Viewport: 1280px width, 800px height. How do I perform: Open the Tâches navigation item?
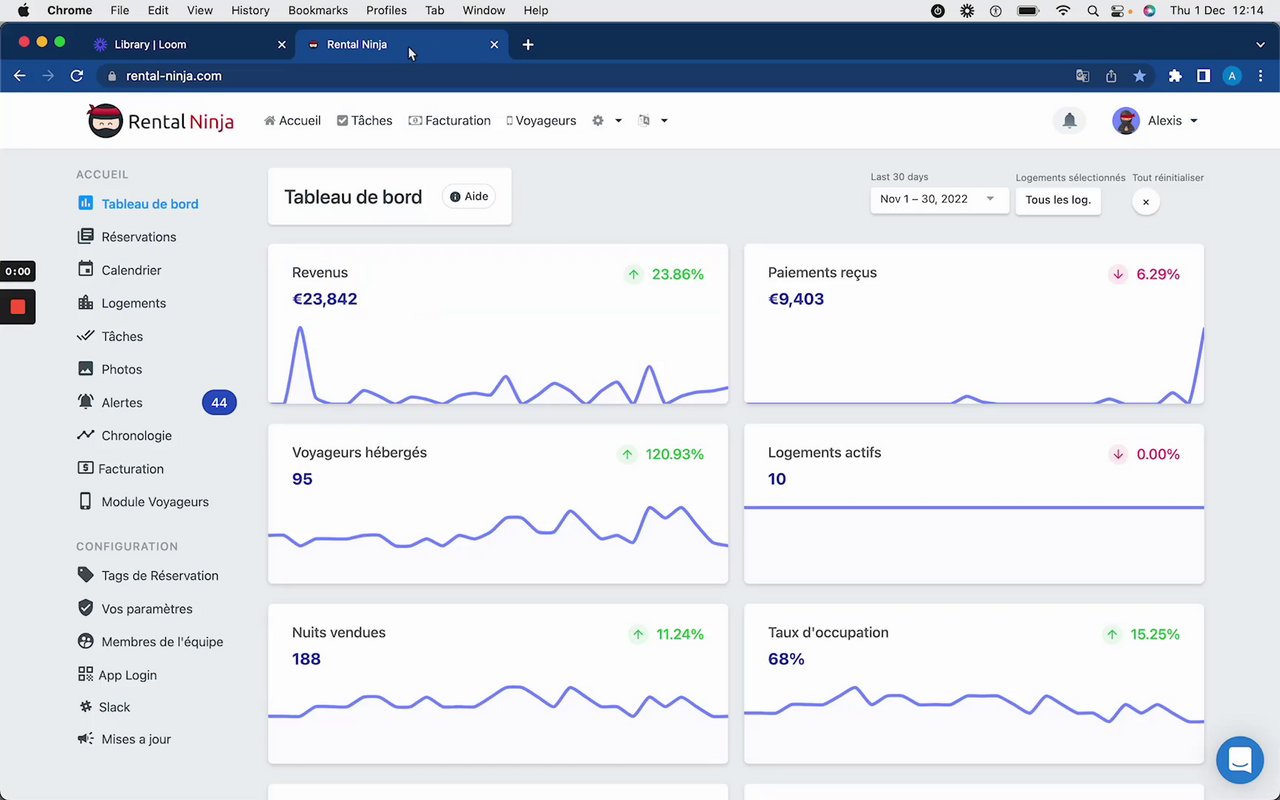point(364,121)
